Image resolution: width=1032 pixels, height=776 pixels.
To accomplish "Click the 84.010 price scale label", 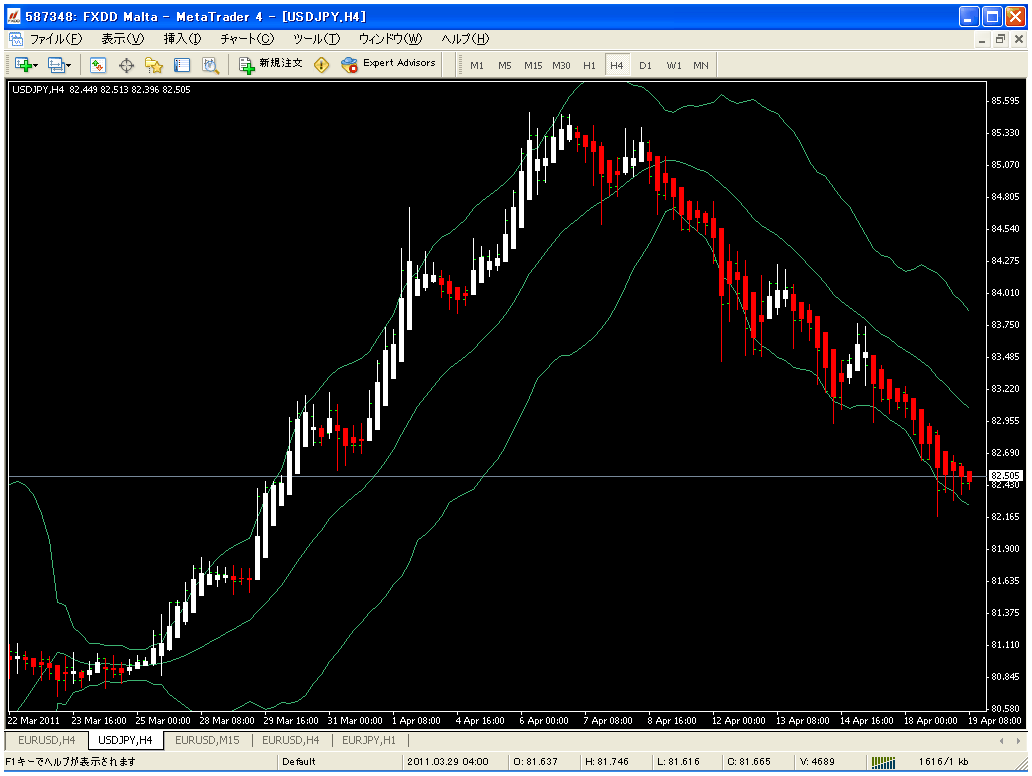I will tap(1005, 293).
